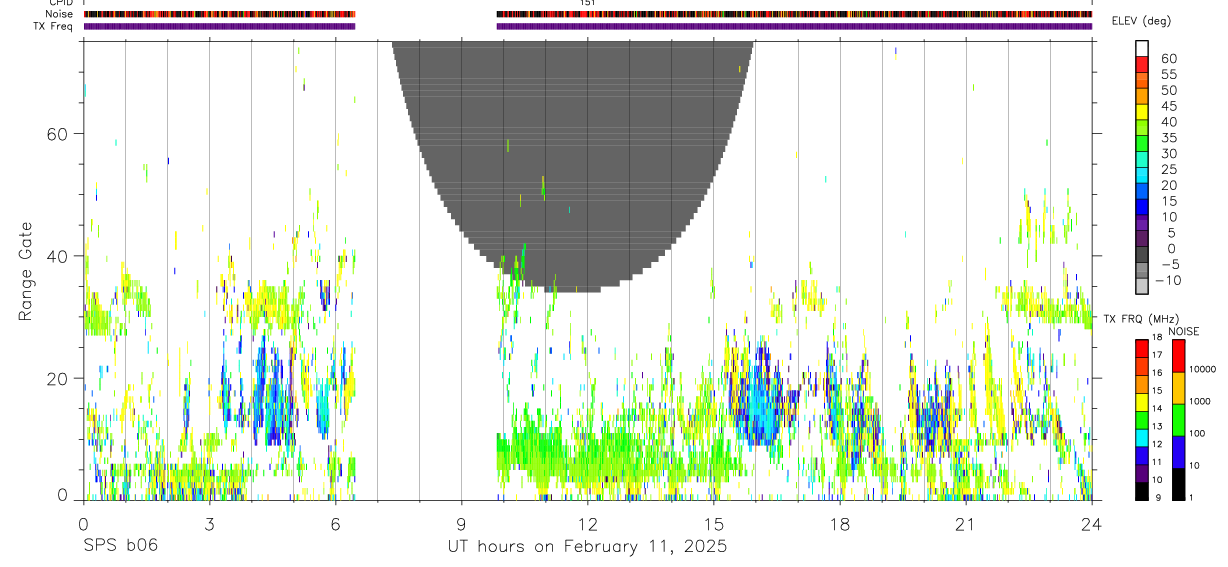Image resolution: width=1228 pixels, height=567 pixels.
Task: Pick the green swatch in TX FRQ colorbar
Action: click(x=1142, y=419)
